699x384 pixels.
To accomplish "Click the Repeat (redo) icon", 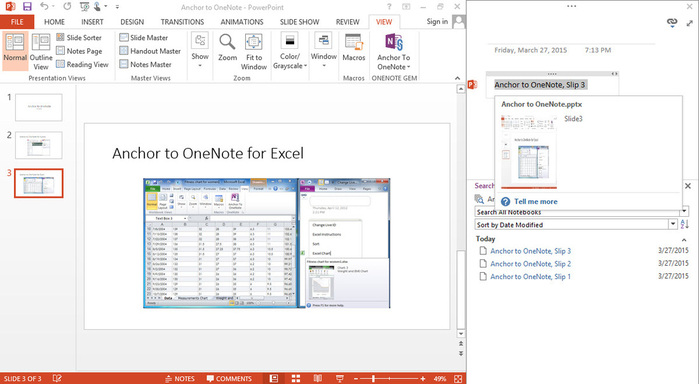I will 67,7.
